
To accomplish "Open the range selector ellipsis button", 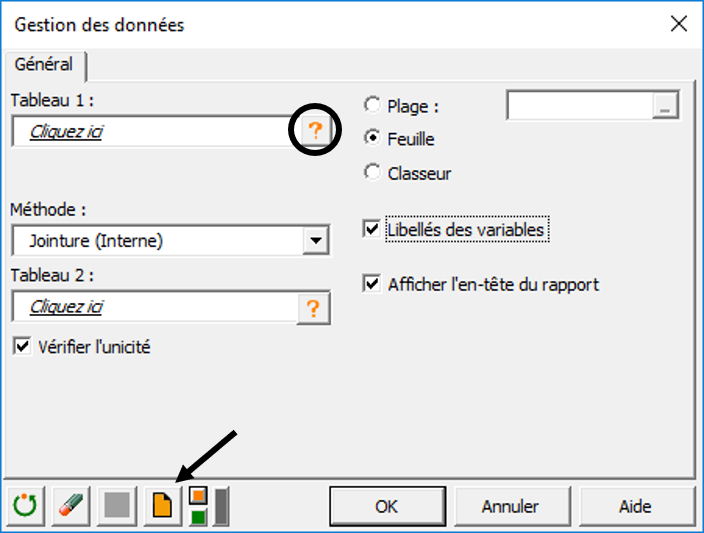I will [x=666, y=106].
